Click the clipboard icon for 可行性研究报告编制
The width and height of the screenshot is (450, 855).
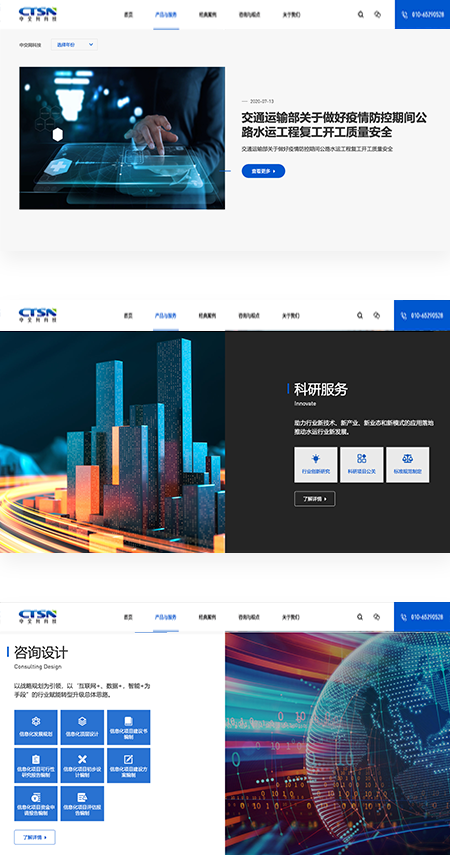click(36, 759)
